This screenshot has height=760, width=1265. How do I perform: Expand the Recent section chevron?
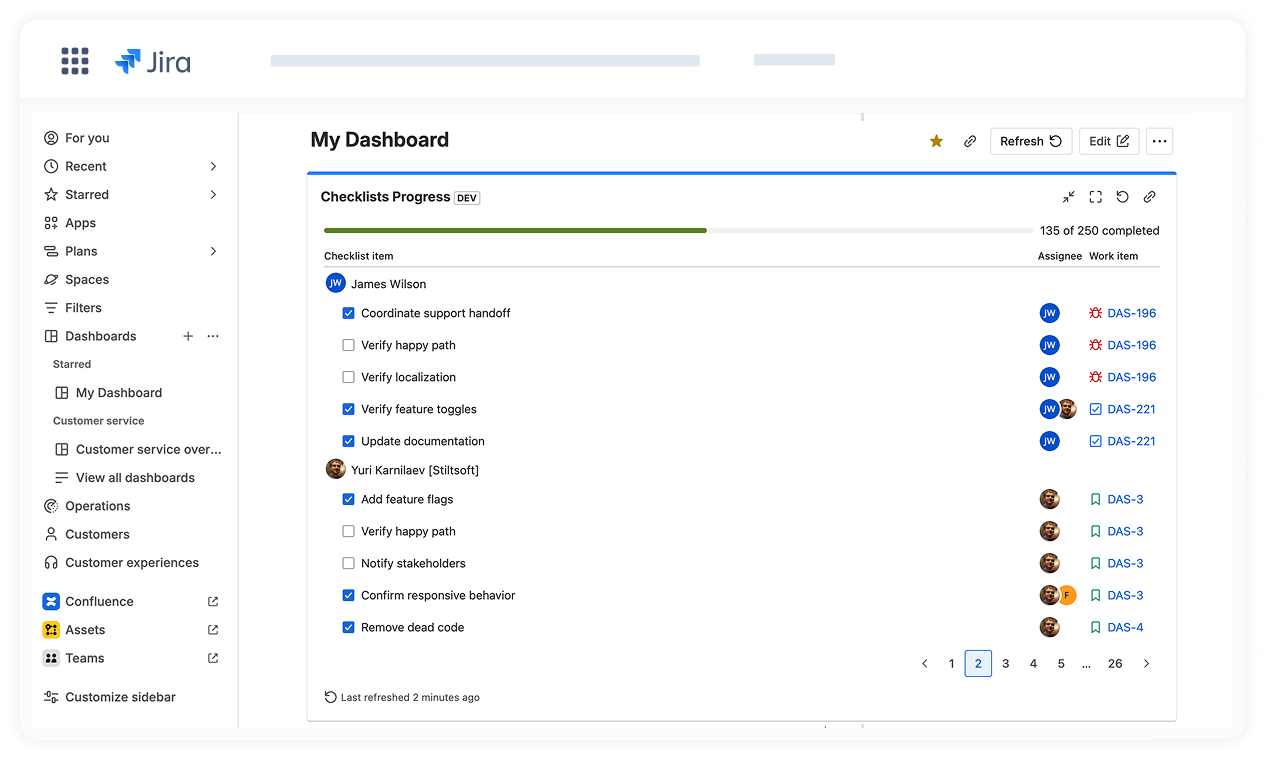[x=213, y=166]
